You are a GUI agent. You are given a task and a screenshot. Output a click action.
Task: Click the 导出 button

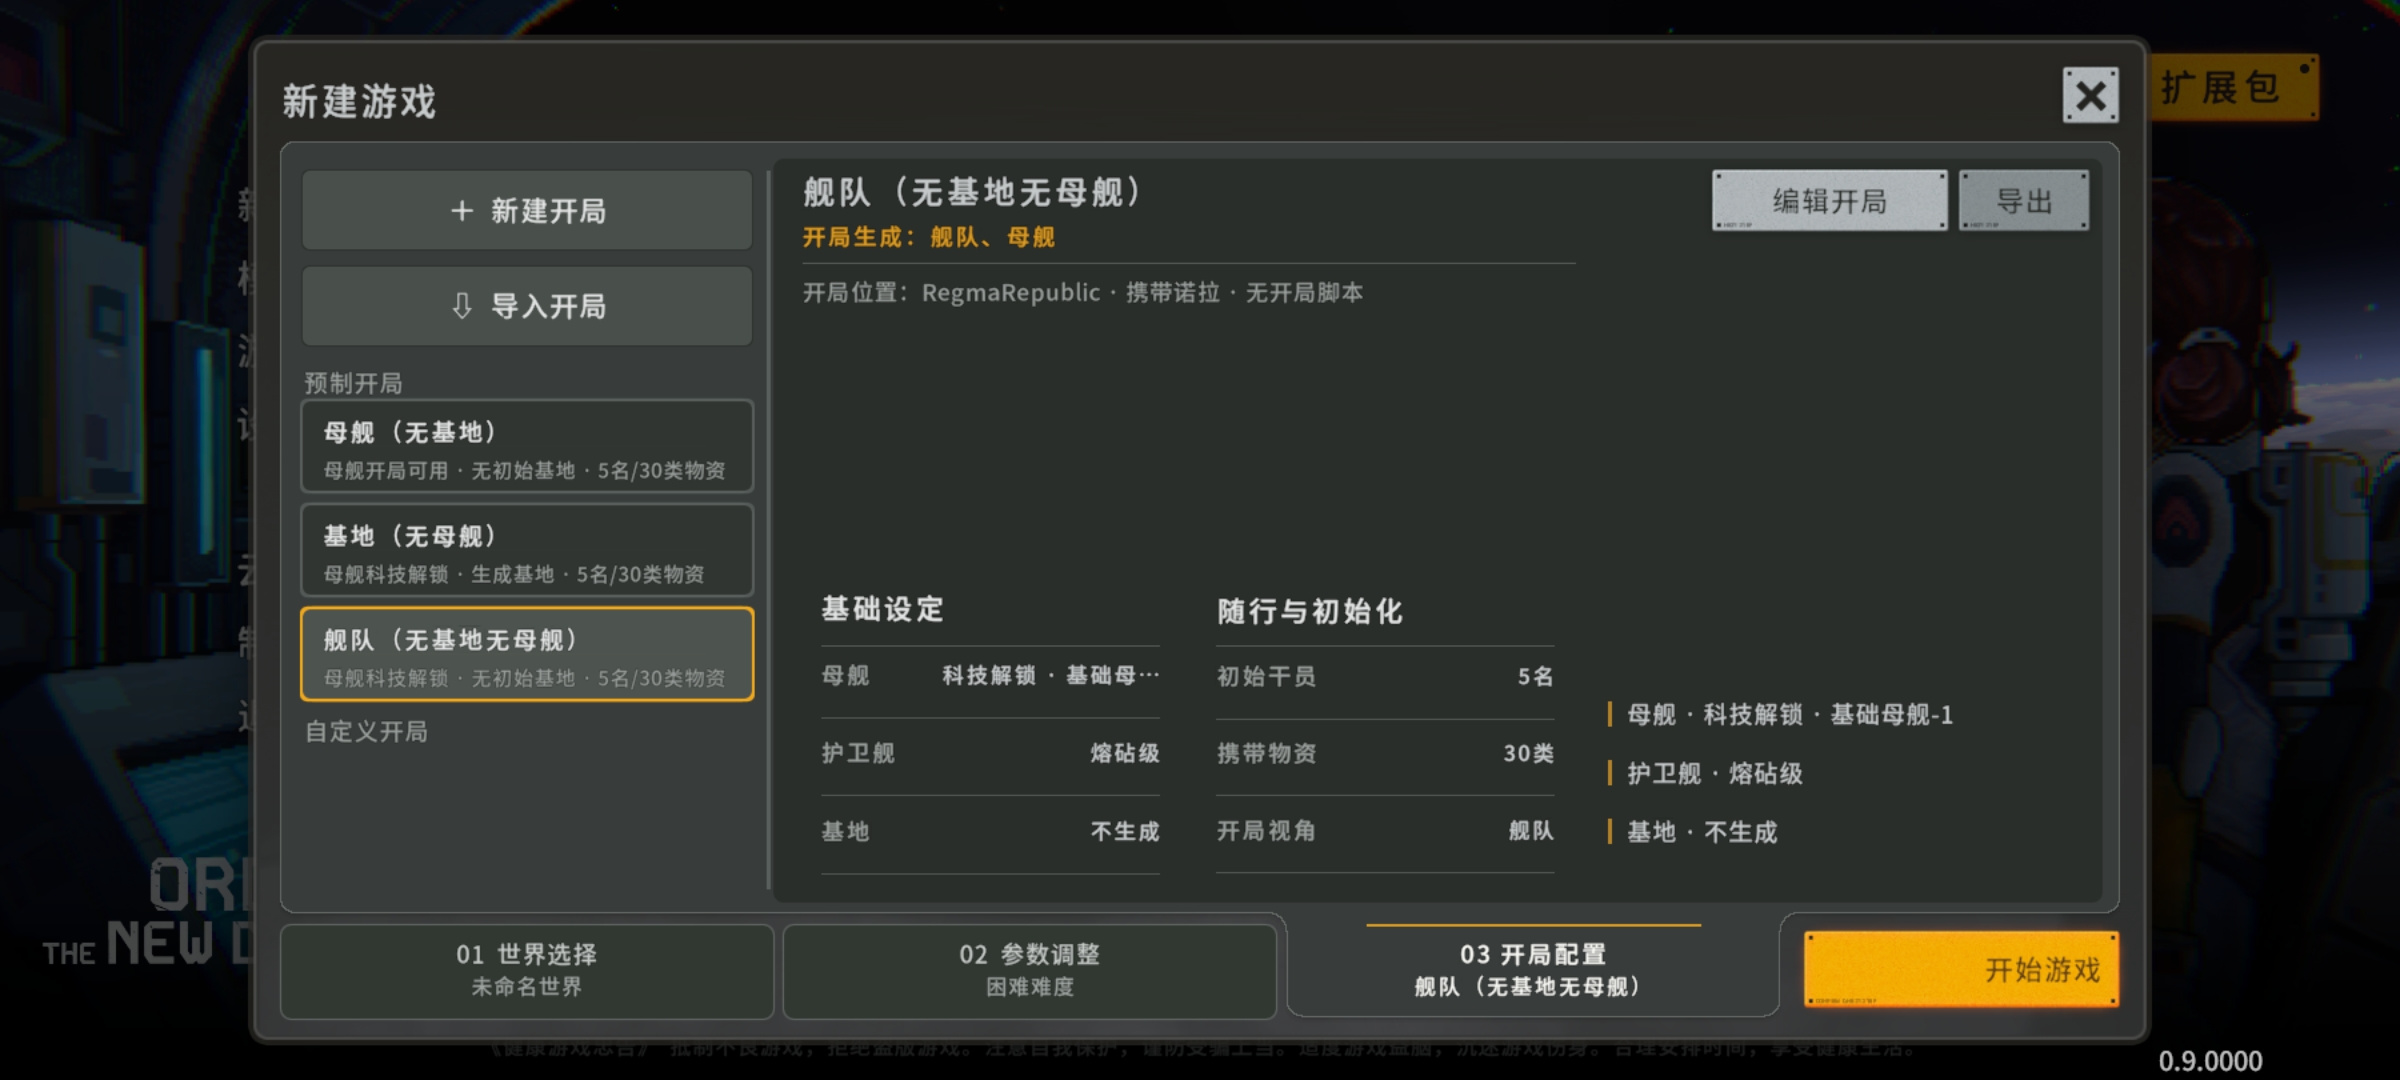2024,201
